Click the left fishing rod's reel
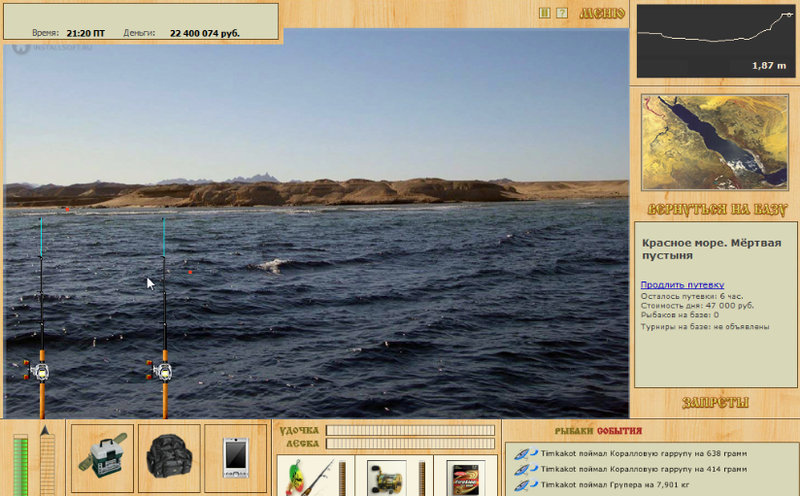800x496 pixels. point(39,371)
